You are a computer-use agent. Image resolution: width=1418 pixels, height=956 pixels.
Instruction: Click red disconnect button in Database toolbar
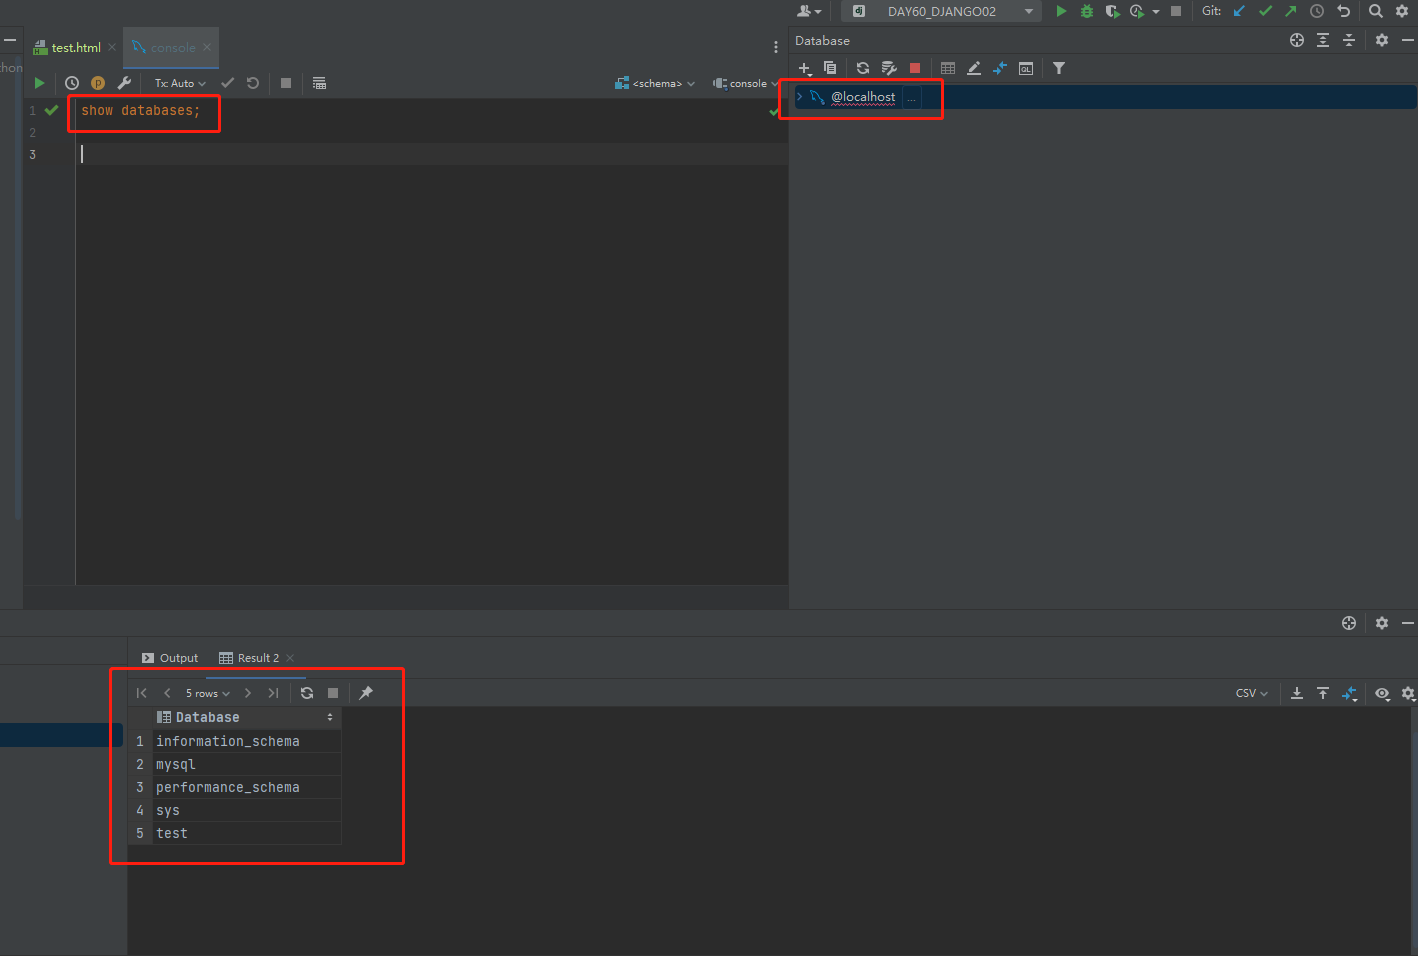pos(915,68)
